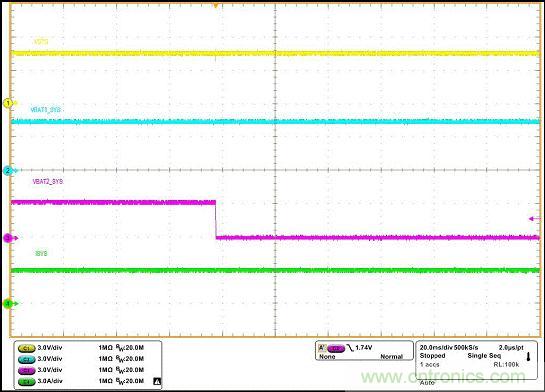
Task: Click the falling-edge trigger slope icon
Action: click(x=350, y=348)
